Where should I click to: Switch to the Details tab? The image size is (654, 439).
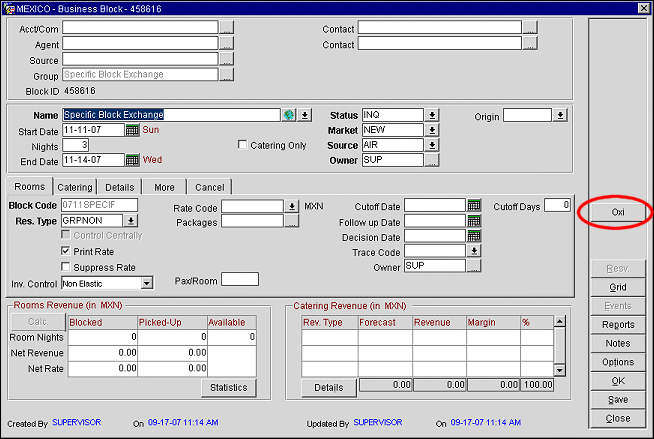point(119,187)
